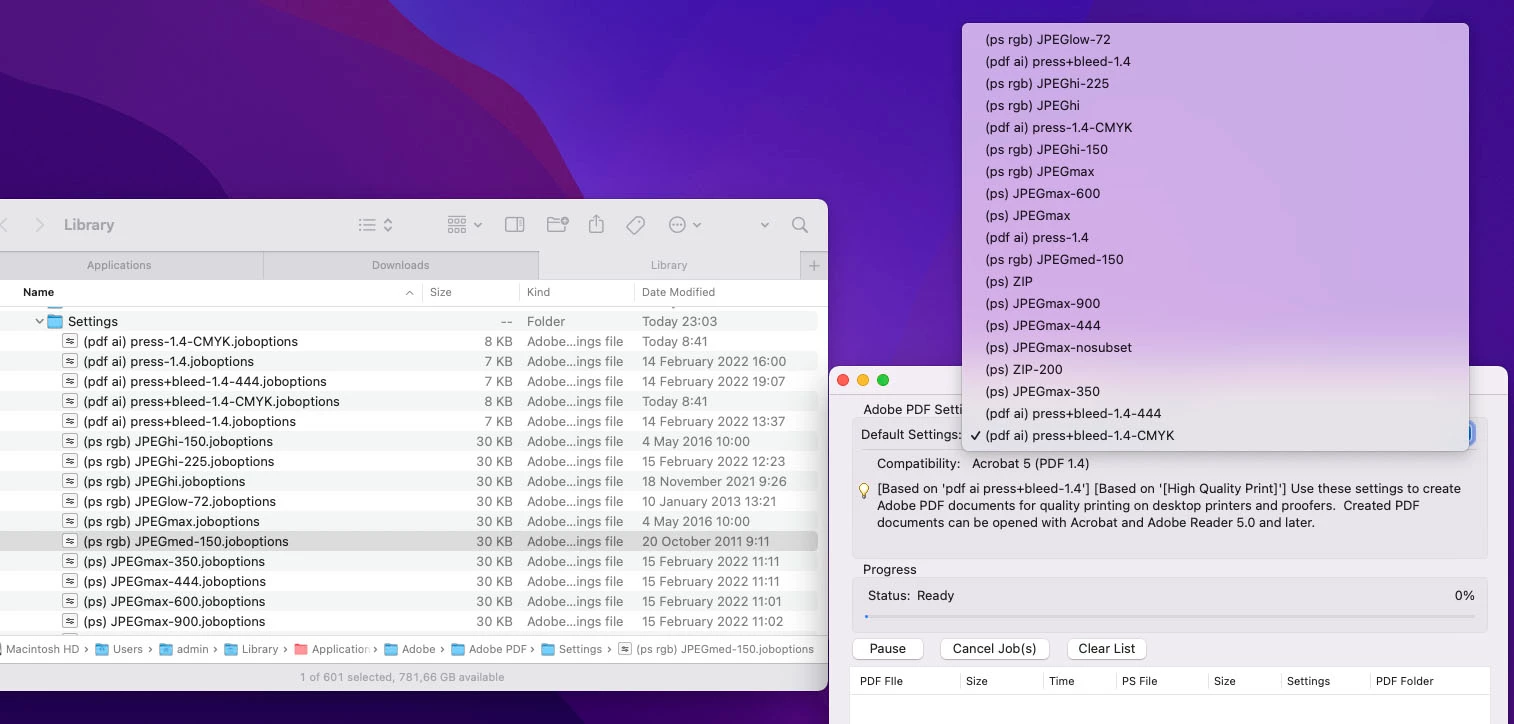
Task: Click icon of (ps rgb) JPEGhi-225.joboptions
Action: coord(70,461)
